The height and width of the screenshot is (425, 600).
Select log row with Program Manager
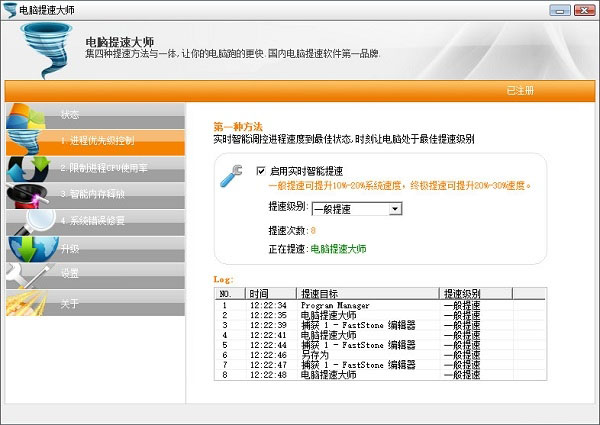click(380, 305)
